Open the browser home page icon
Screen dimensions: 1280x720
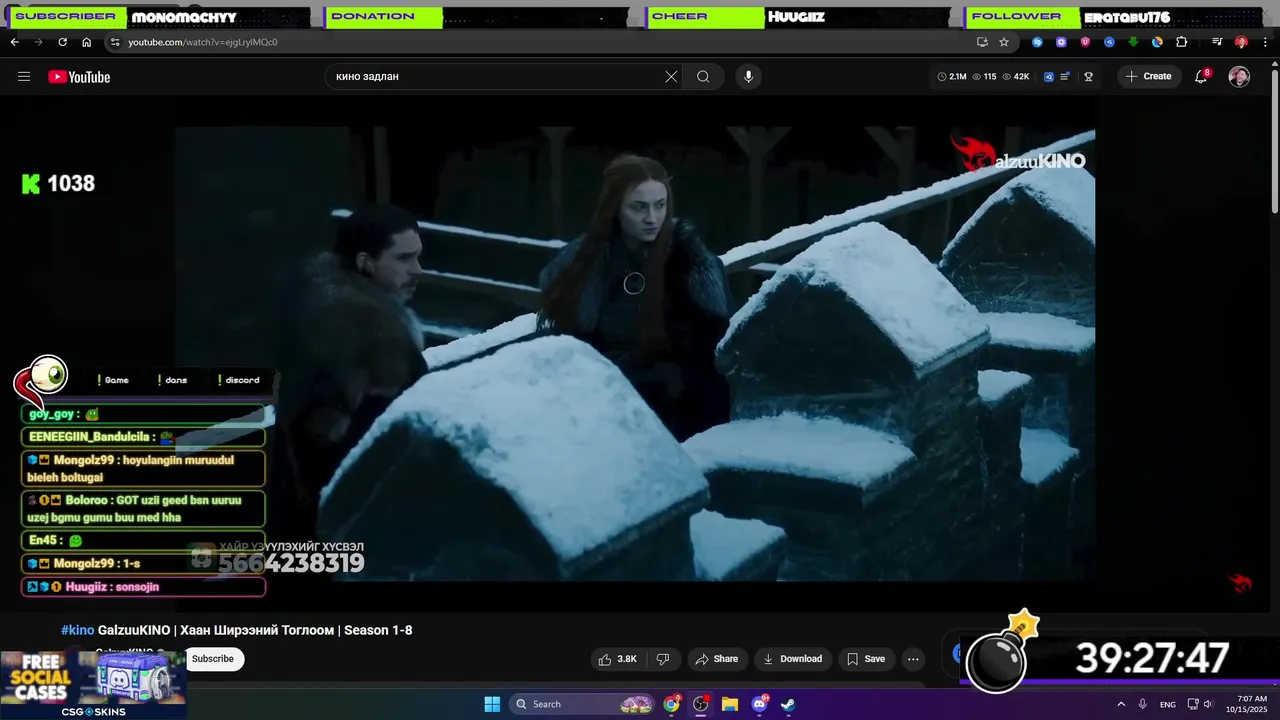(x=86, y=42)
